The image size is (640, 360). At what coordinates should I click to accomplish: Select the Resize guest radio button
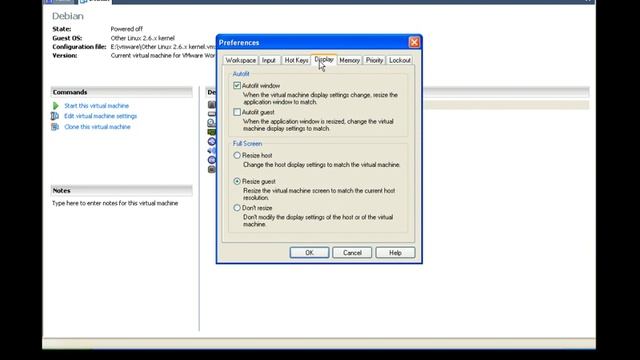[237, 181]
